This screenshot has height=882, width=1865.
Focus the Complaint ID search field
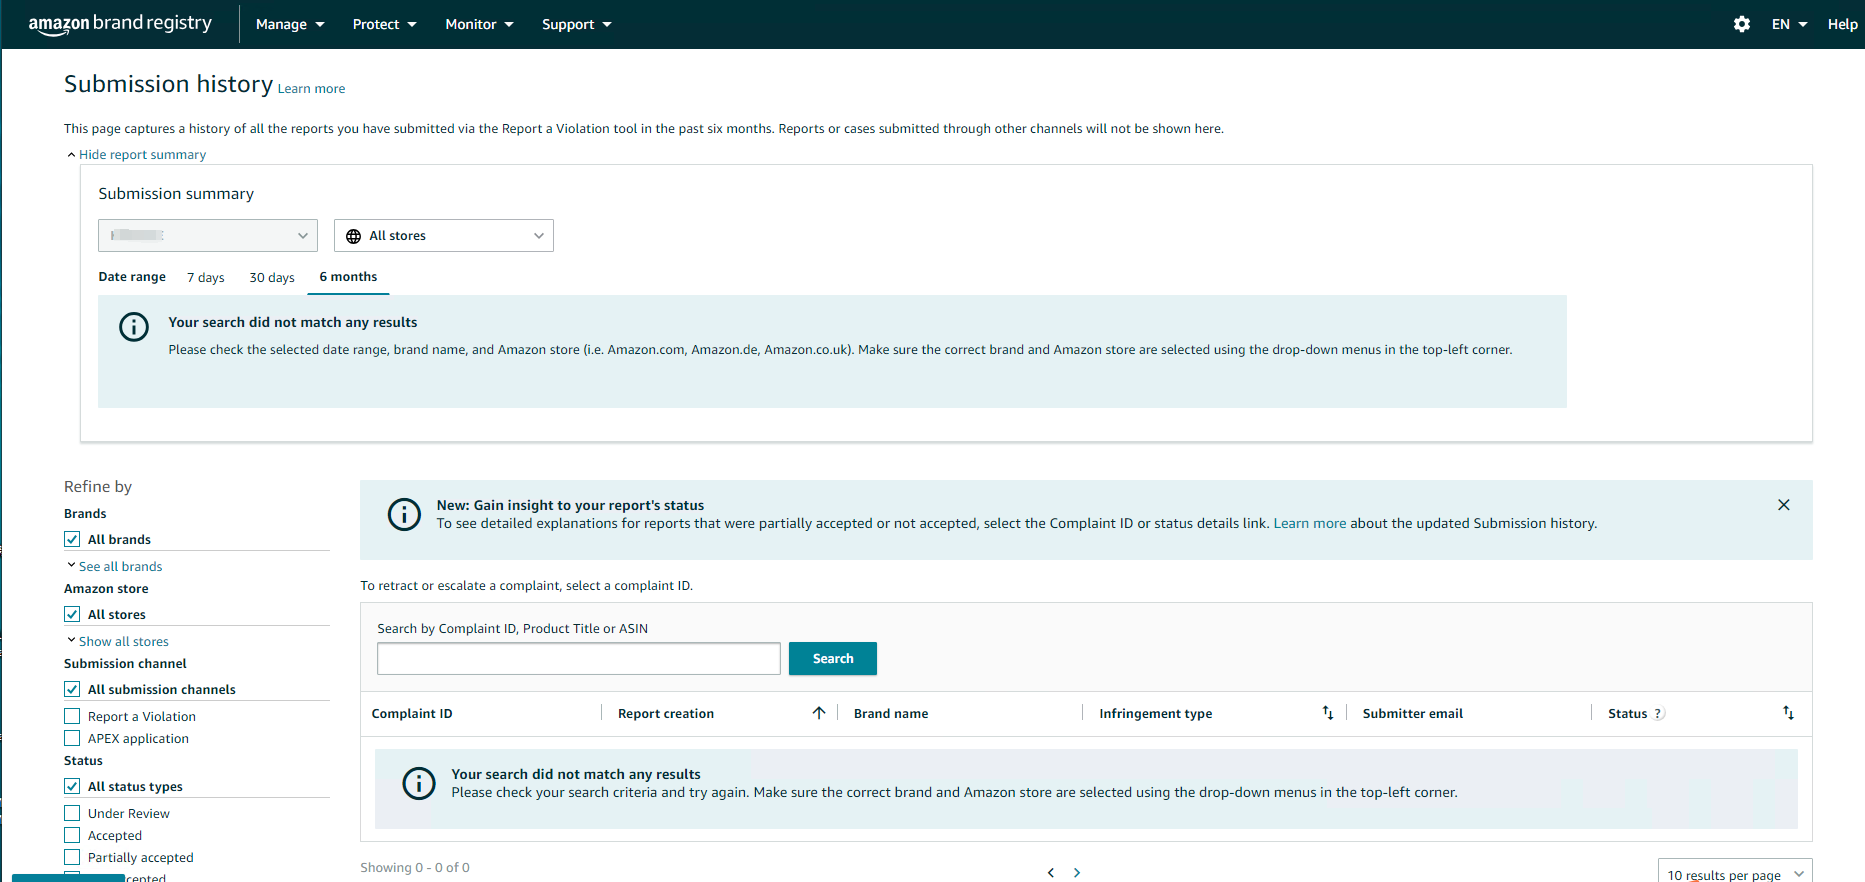[579, 658]
